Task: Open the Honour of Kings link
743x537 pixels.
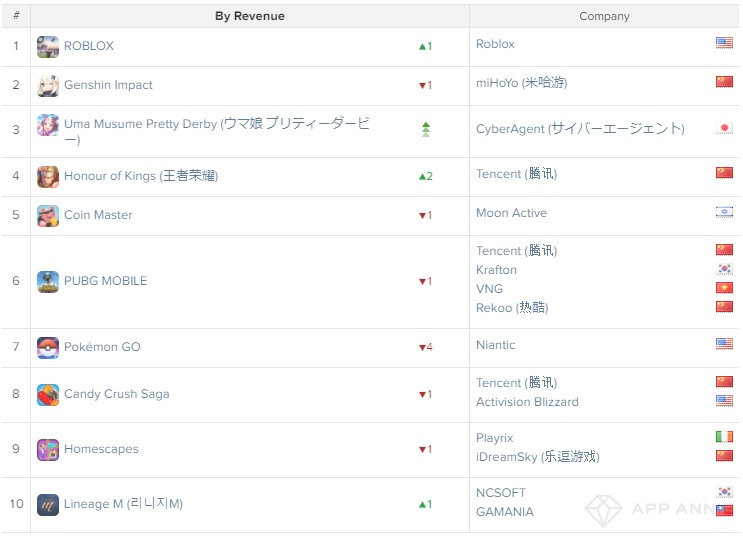Action: click(141, 176)
